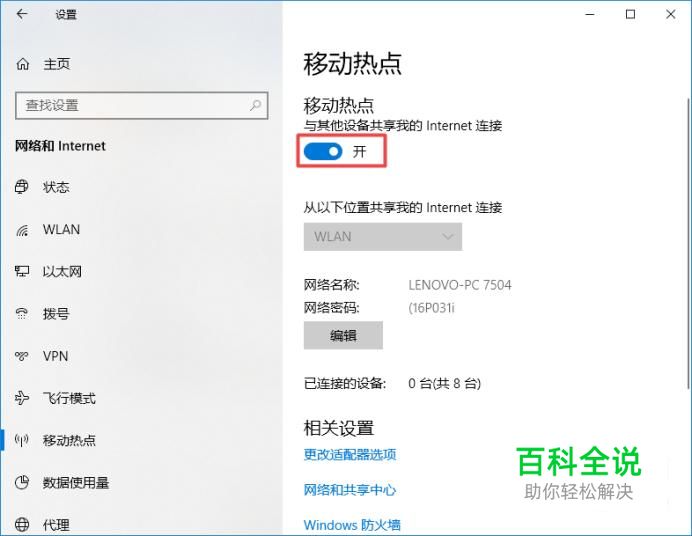Focus the 查找设置 search field
This screenshot has height=536, width=692.
[x=142, y=105]
